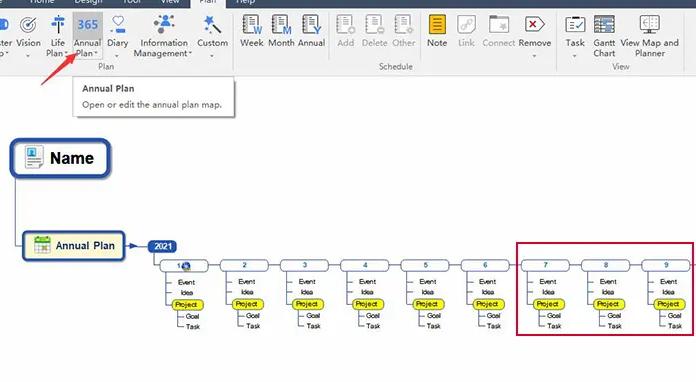Select Goal under month 9
696x382 pixels.
tap(675, 316)
